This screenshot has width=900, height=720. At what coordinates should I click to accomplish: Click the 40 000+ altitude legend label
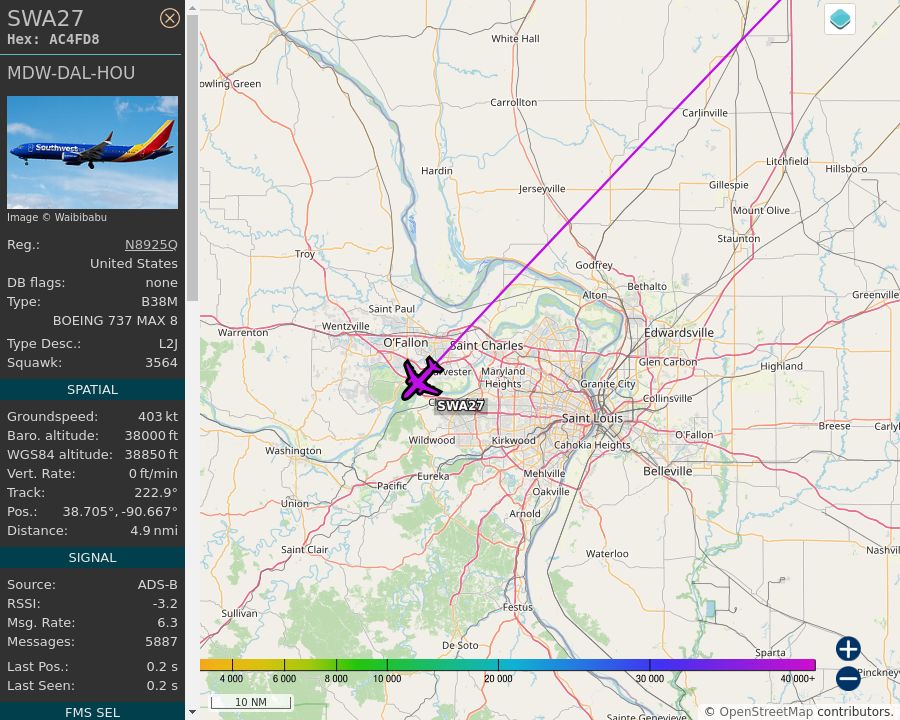798,679
